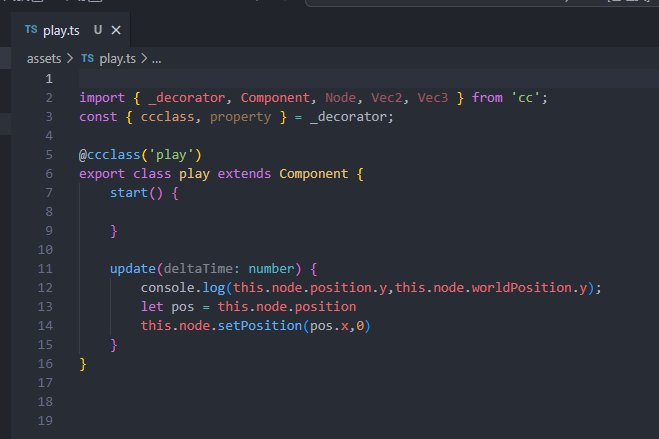Click 'Vec3' in the import statement

[433, 98]
